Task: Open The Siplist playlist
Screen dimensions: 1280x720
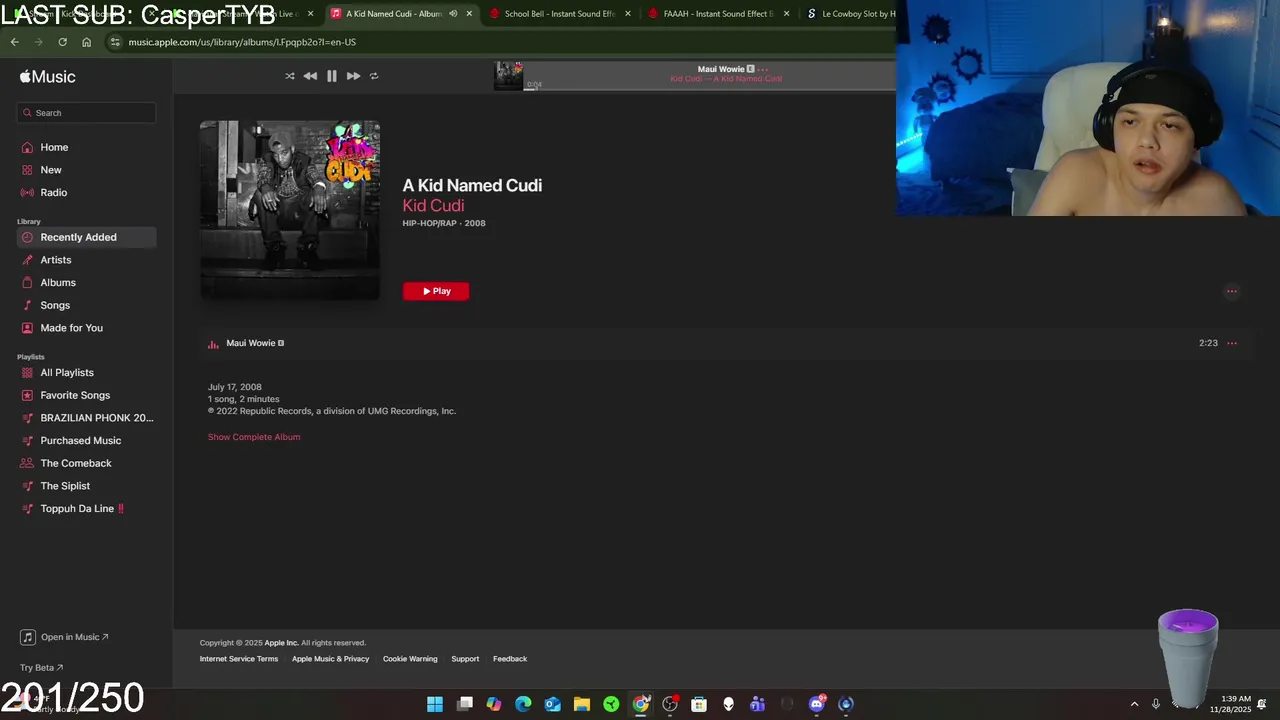Action: (x=64, y=486)
